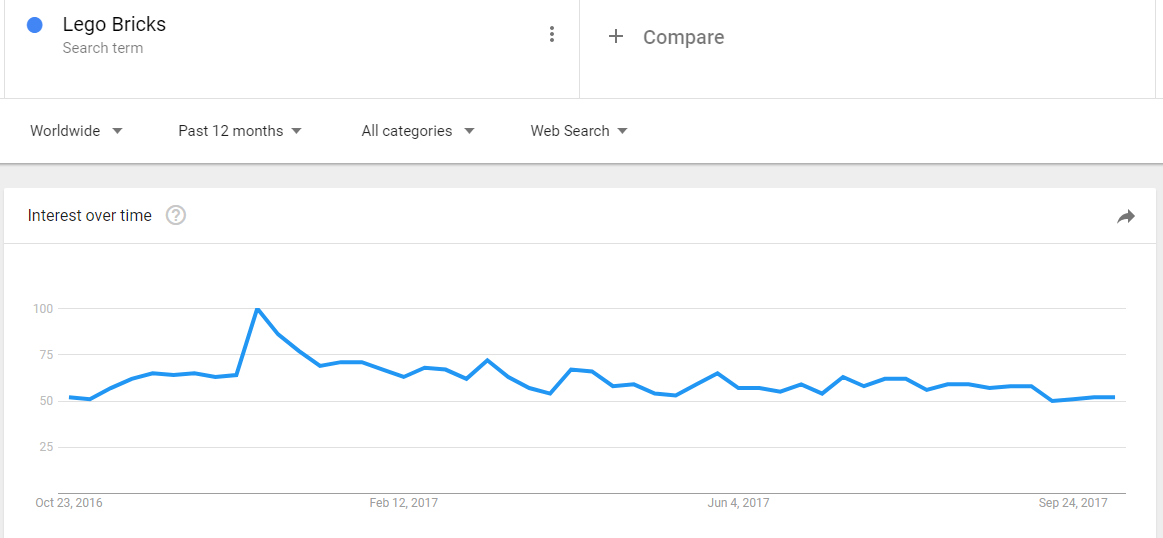Expand the All categories dropdown
The height and width of the screenshot is (538, 1163).
click(418, 131)
